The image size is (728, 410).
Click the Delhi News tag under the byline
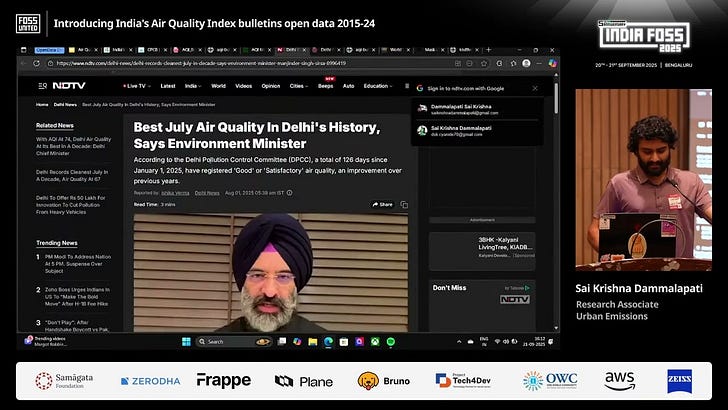coord(207,193)
